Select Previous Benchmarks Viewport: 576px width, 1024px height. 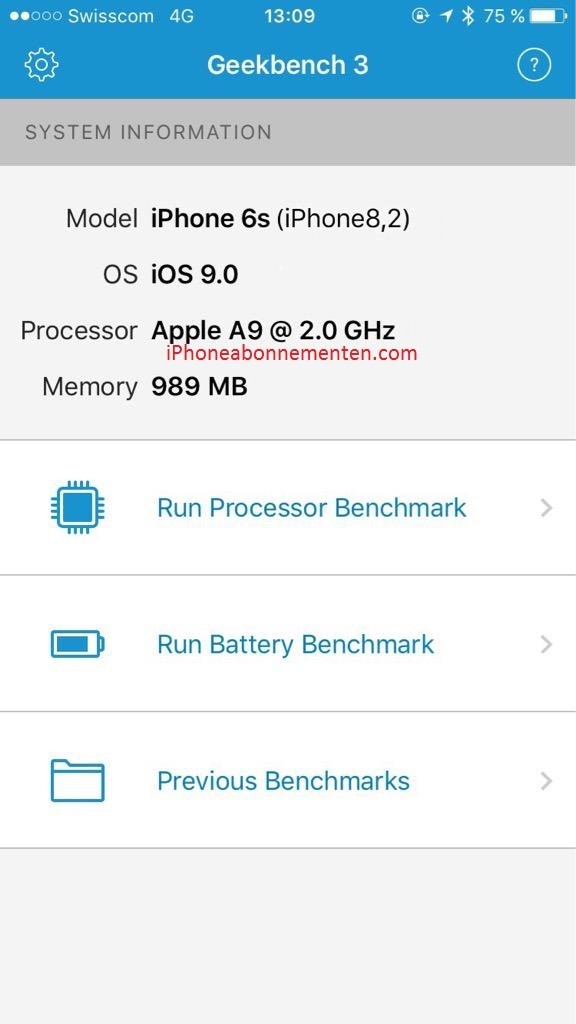(x=288, y=780)
